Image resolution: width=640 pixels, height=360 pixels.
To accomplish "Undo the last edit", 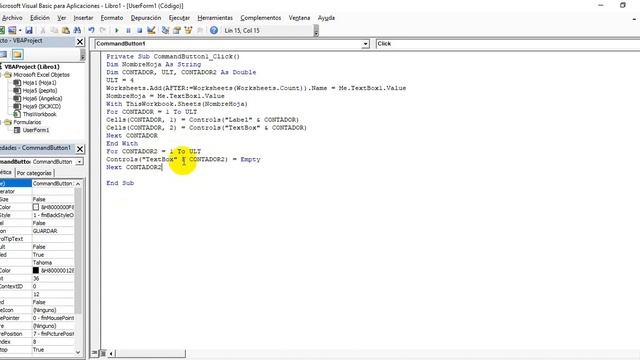I will coord(91,30).
